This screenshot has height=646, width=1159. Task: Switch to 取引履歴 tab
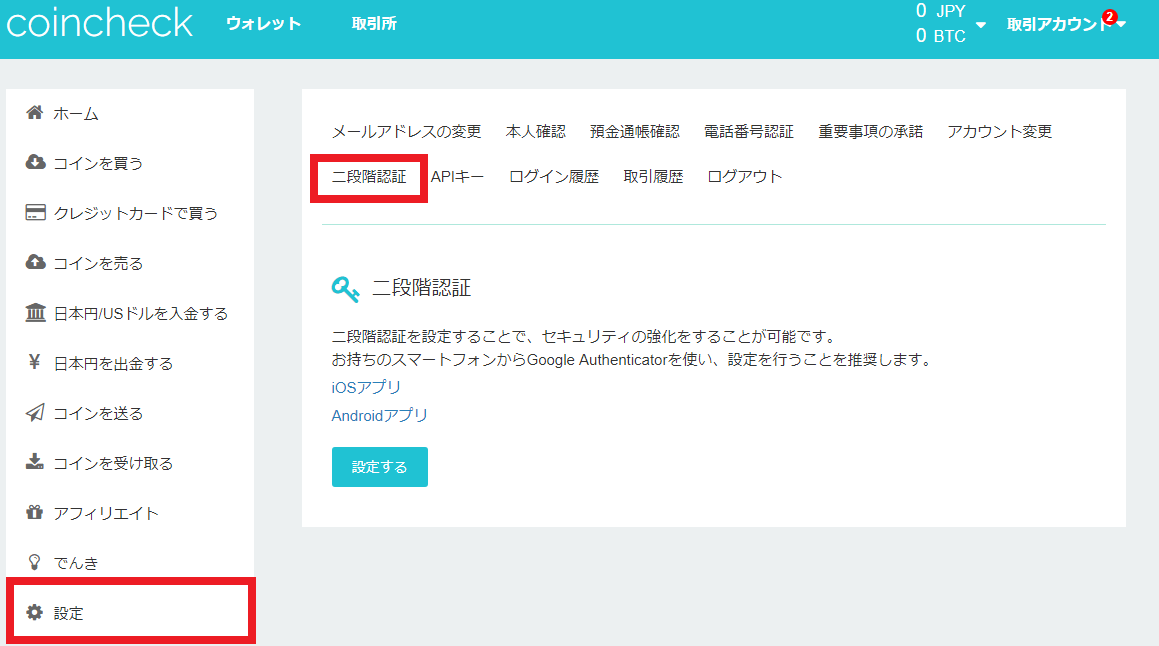(653, 177)
